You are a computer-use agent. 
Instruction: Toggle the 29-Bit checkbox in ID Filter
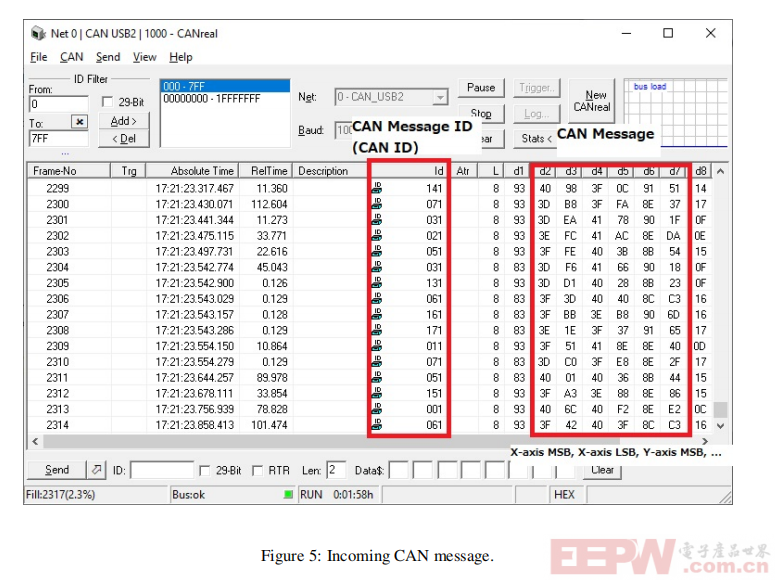[107, 102]
